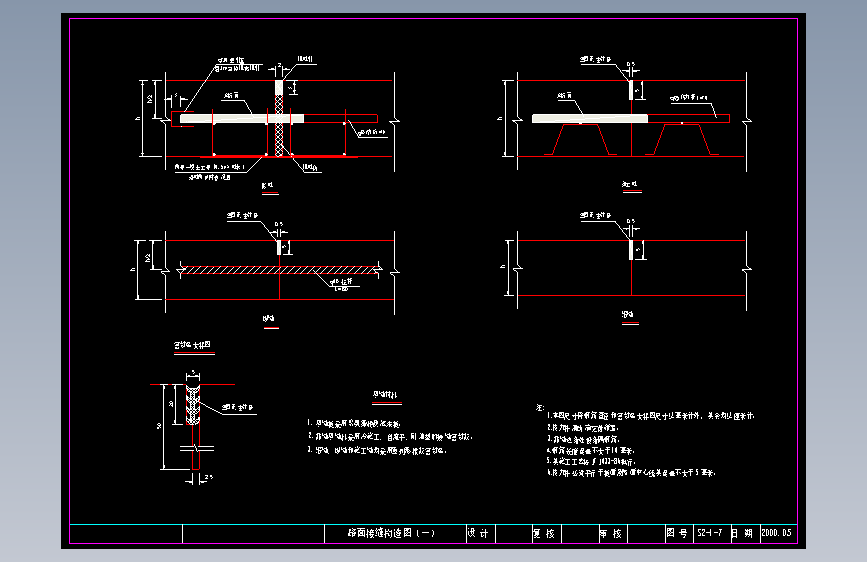This screenshot has width=867, height=562.
Task: Click the drawing title 路面接缝构造图(一)
Action: point(391,533)
